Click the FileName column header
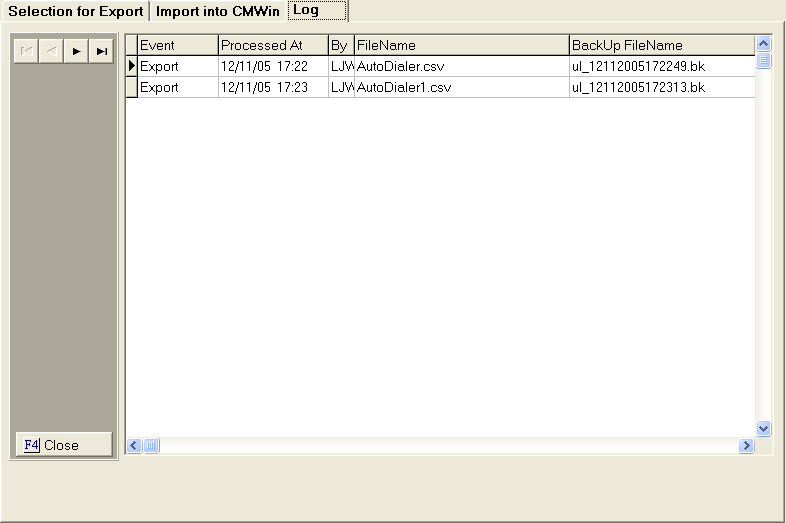The image size is (786, 523). [461, 45]
